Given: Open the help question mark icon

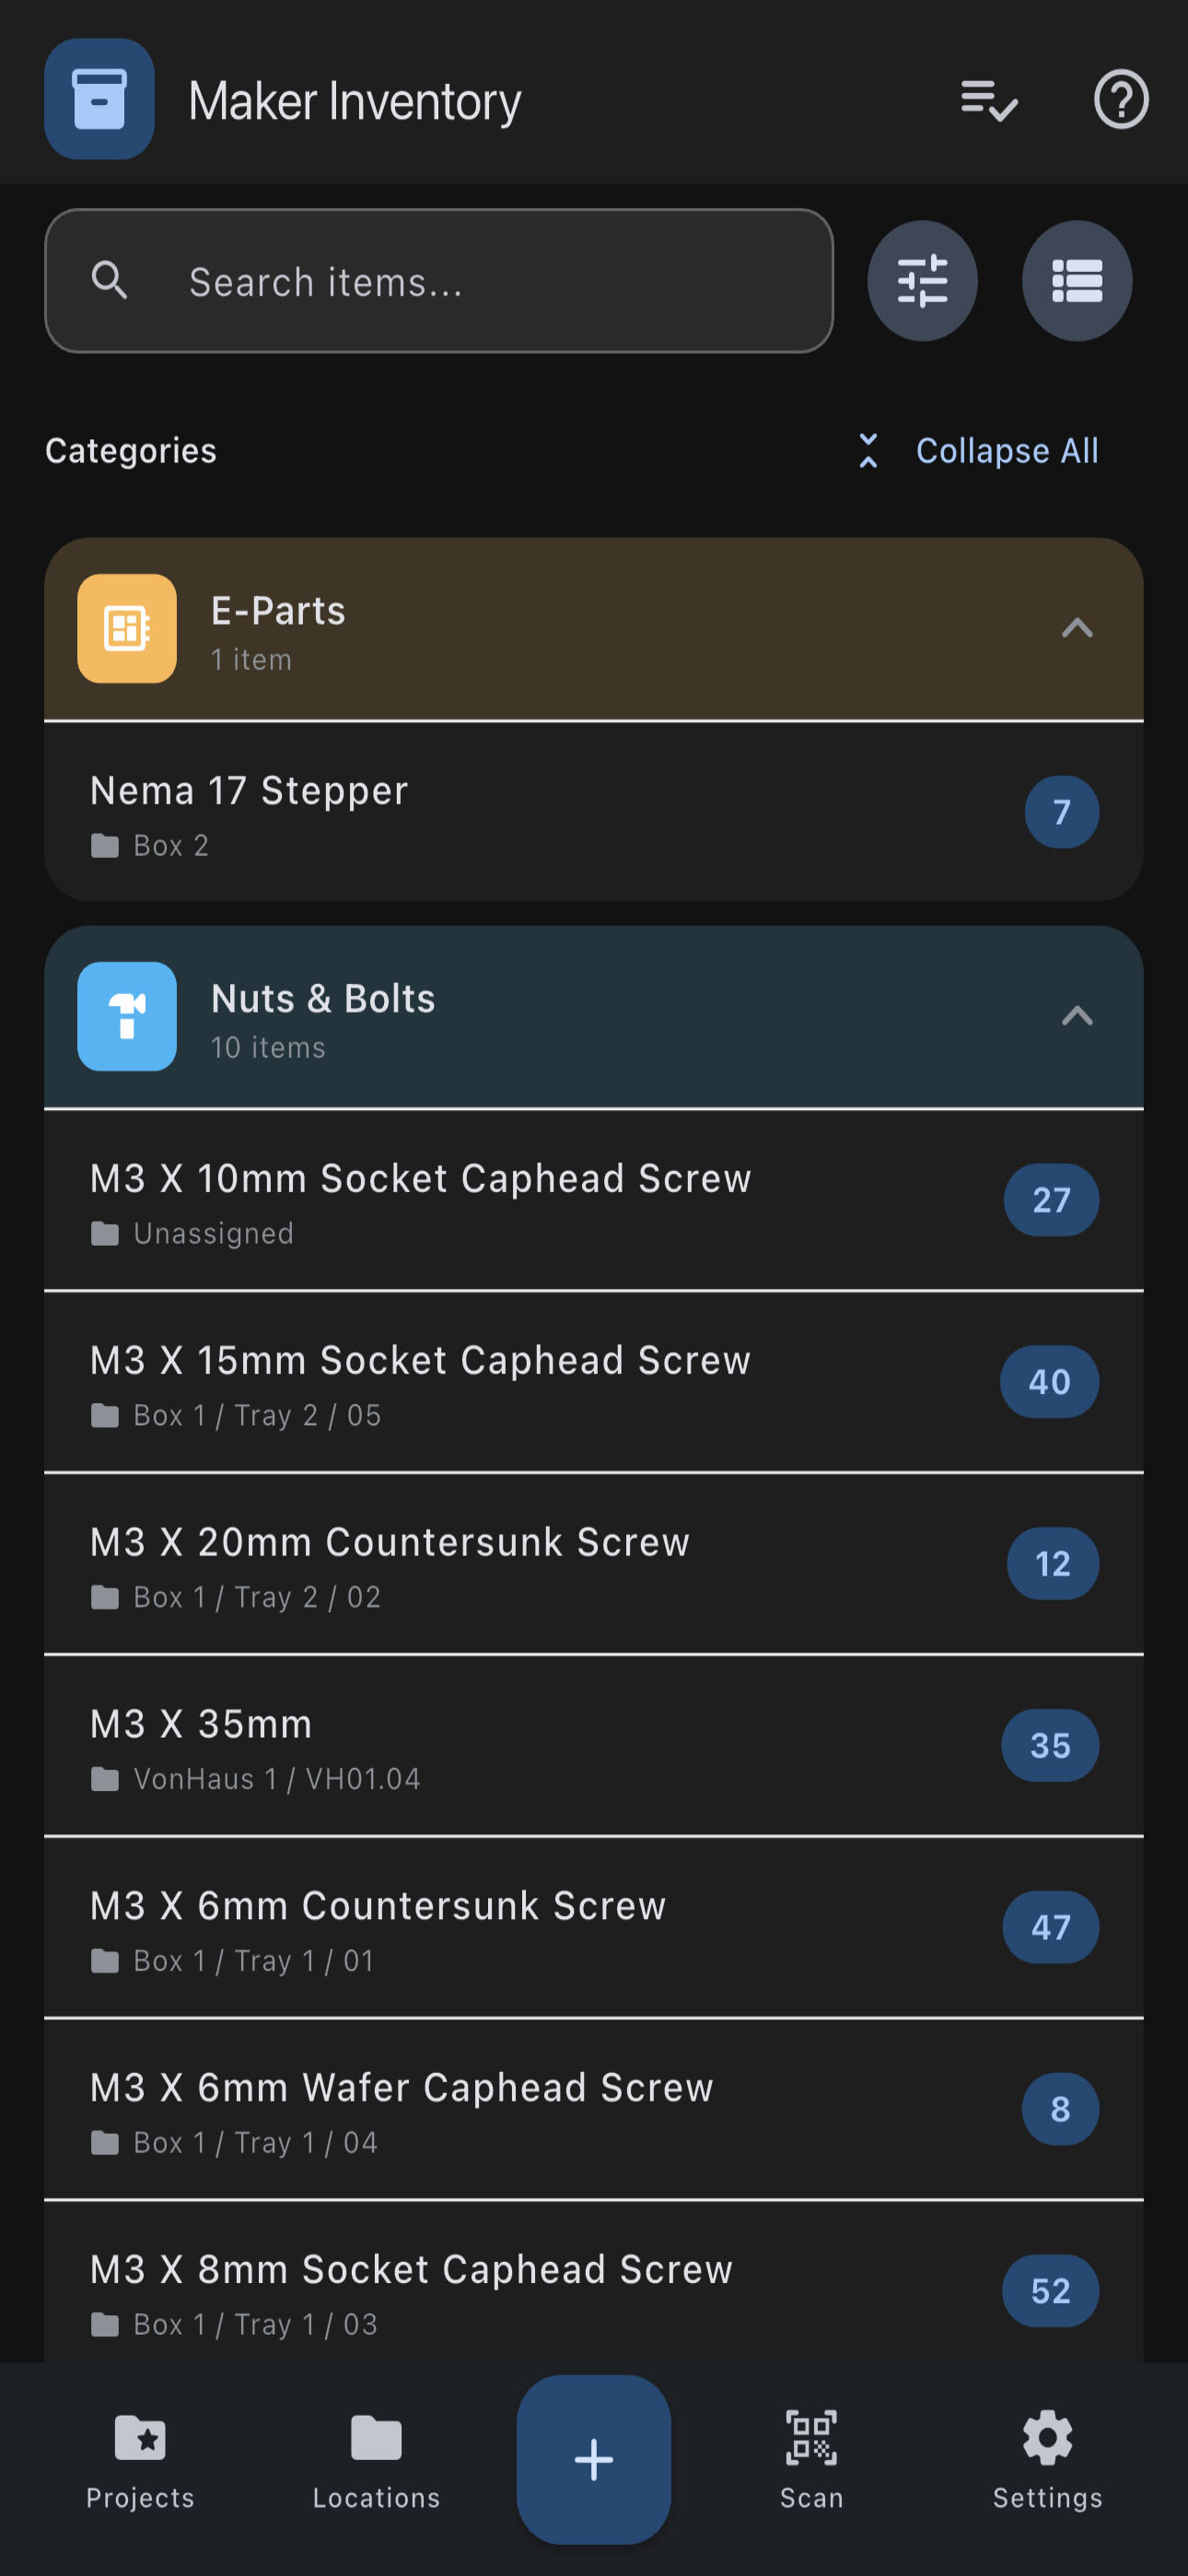Looking at the screenshot, I should [1121, 99].
